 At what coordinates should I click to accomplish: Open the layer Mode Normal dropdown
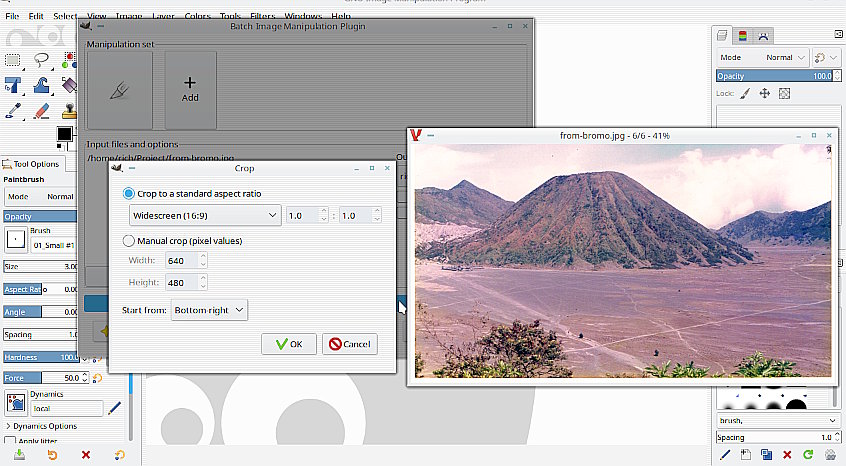click(762, 57)
